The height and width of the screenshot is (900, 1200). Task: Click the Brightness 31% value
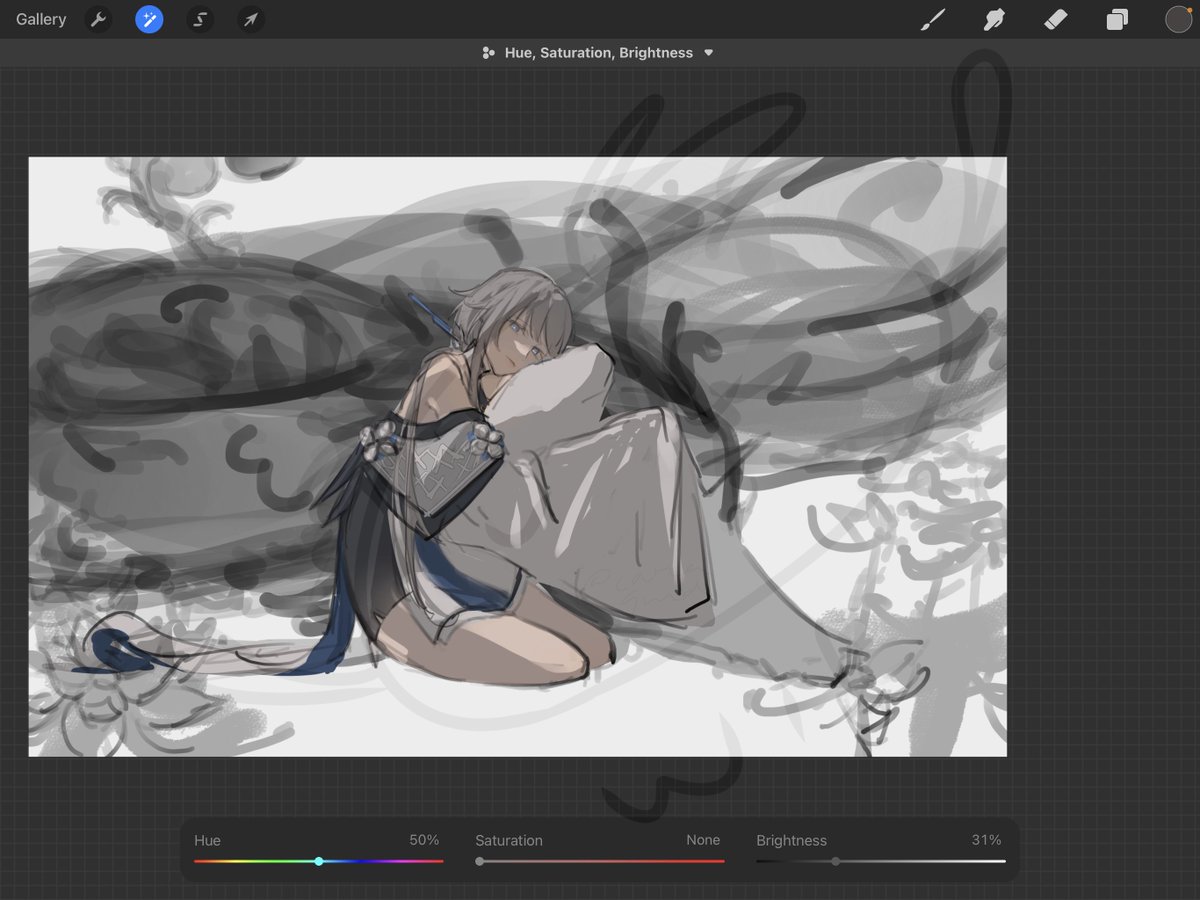click(x=986, y=840)
